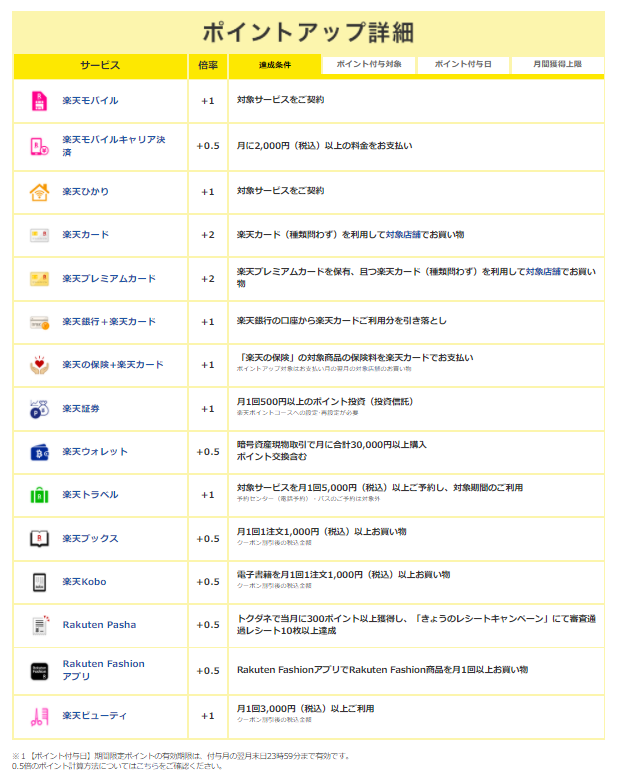Click the Rakuten Fashion app icon
Image resolution: width=617 pixels, height=777 pixels.
tap(39, 671)
